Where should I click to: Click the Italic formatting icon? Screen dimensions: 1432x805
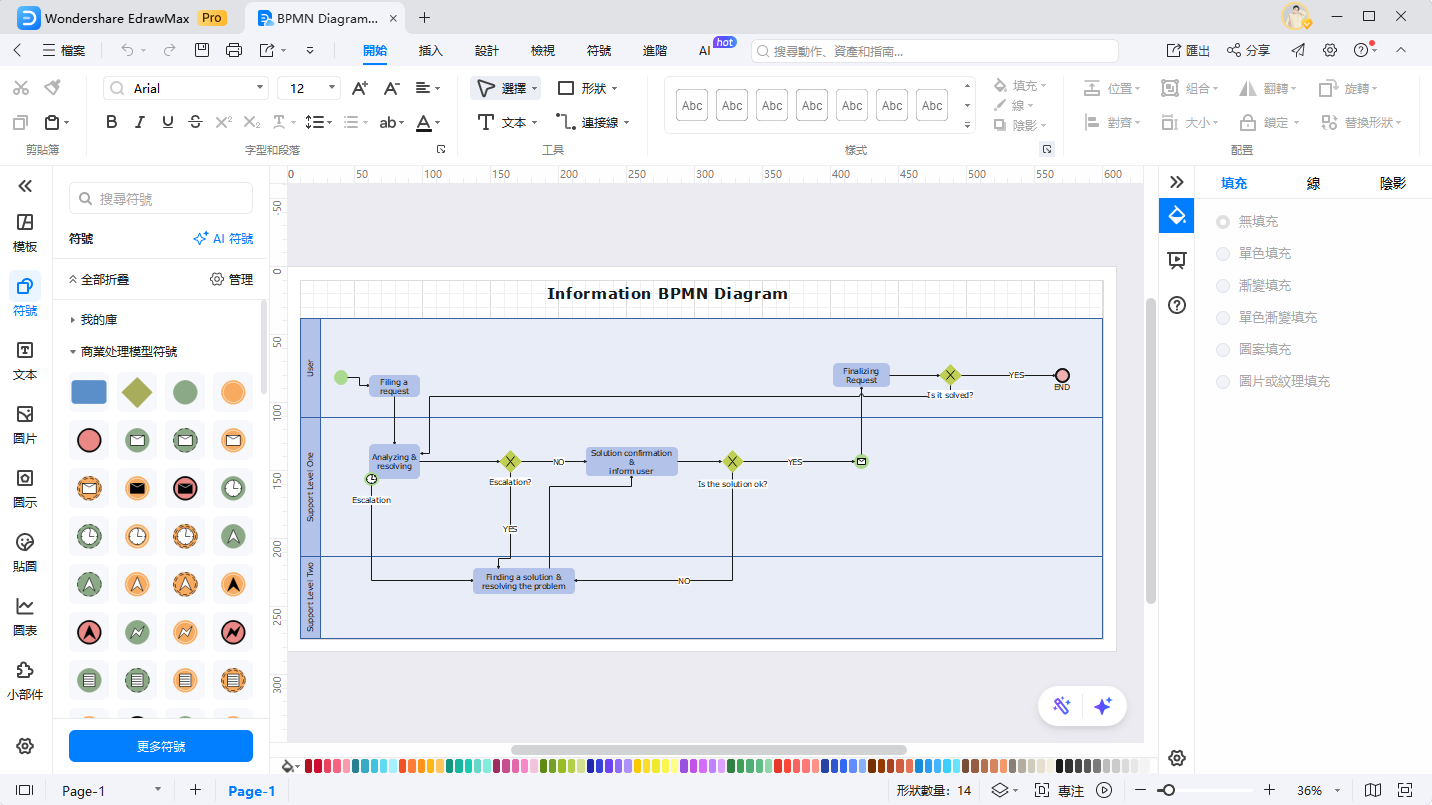140,122
